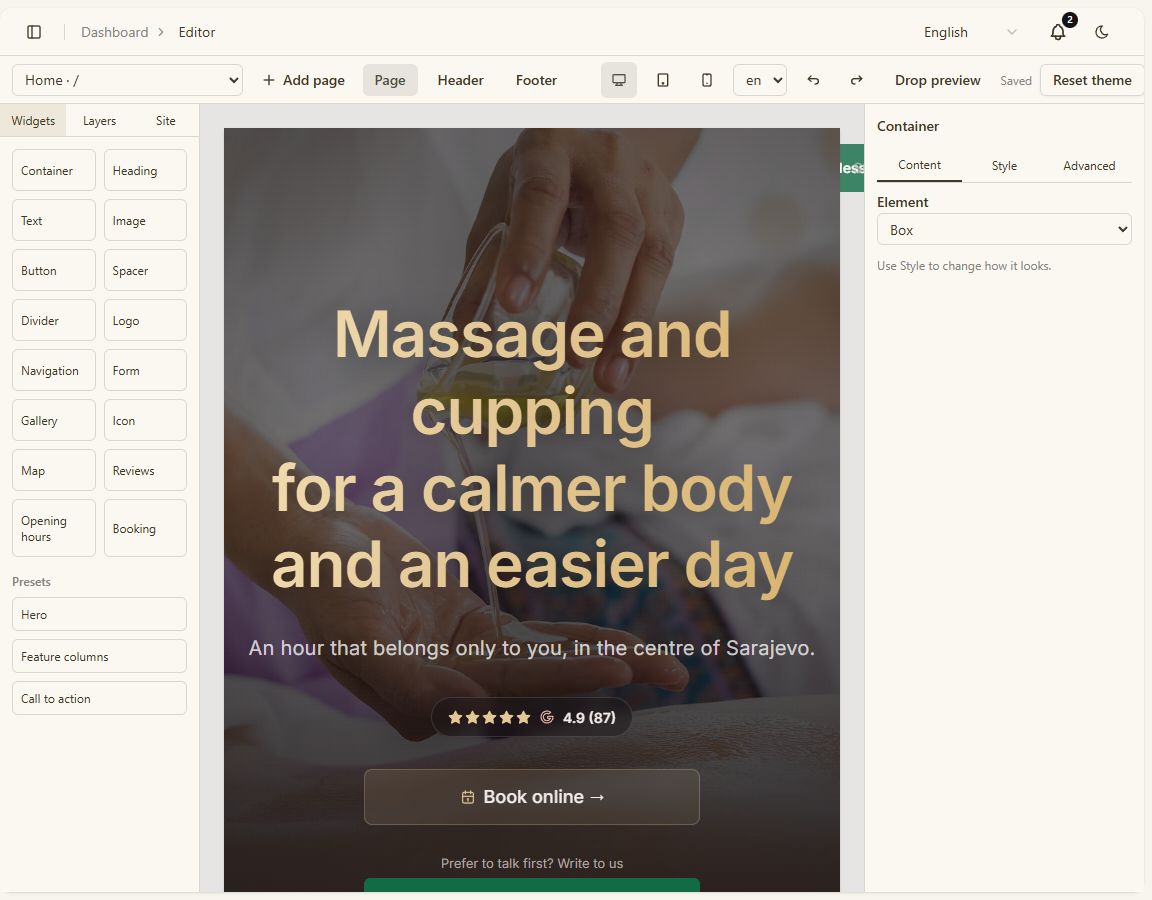Open the Site tab
Viewport: 1152px width, 900px height.
coord(165,120)
